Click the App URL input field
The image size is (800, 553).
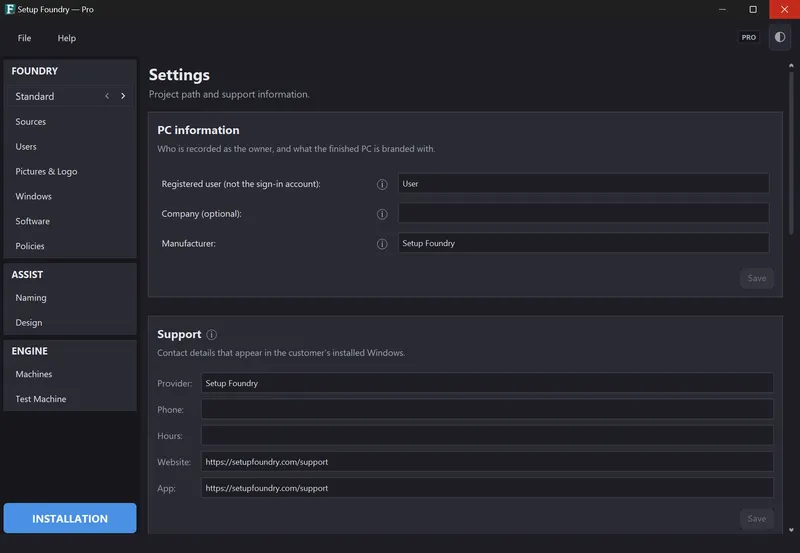pyautogui.click(x=487, y=488)
